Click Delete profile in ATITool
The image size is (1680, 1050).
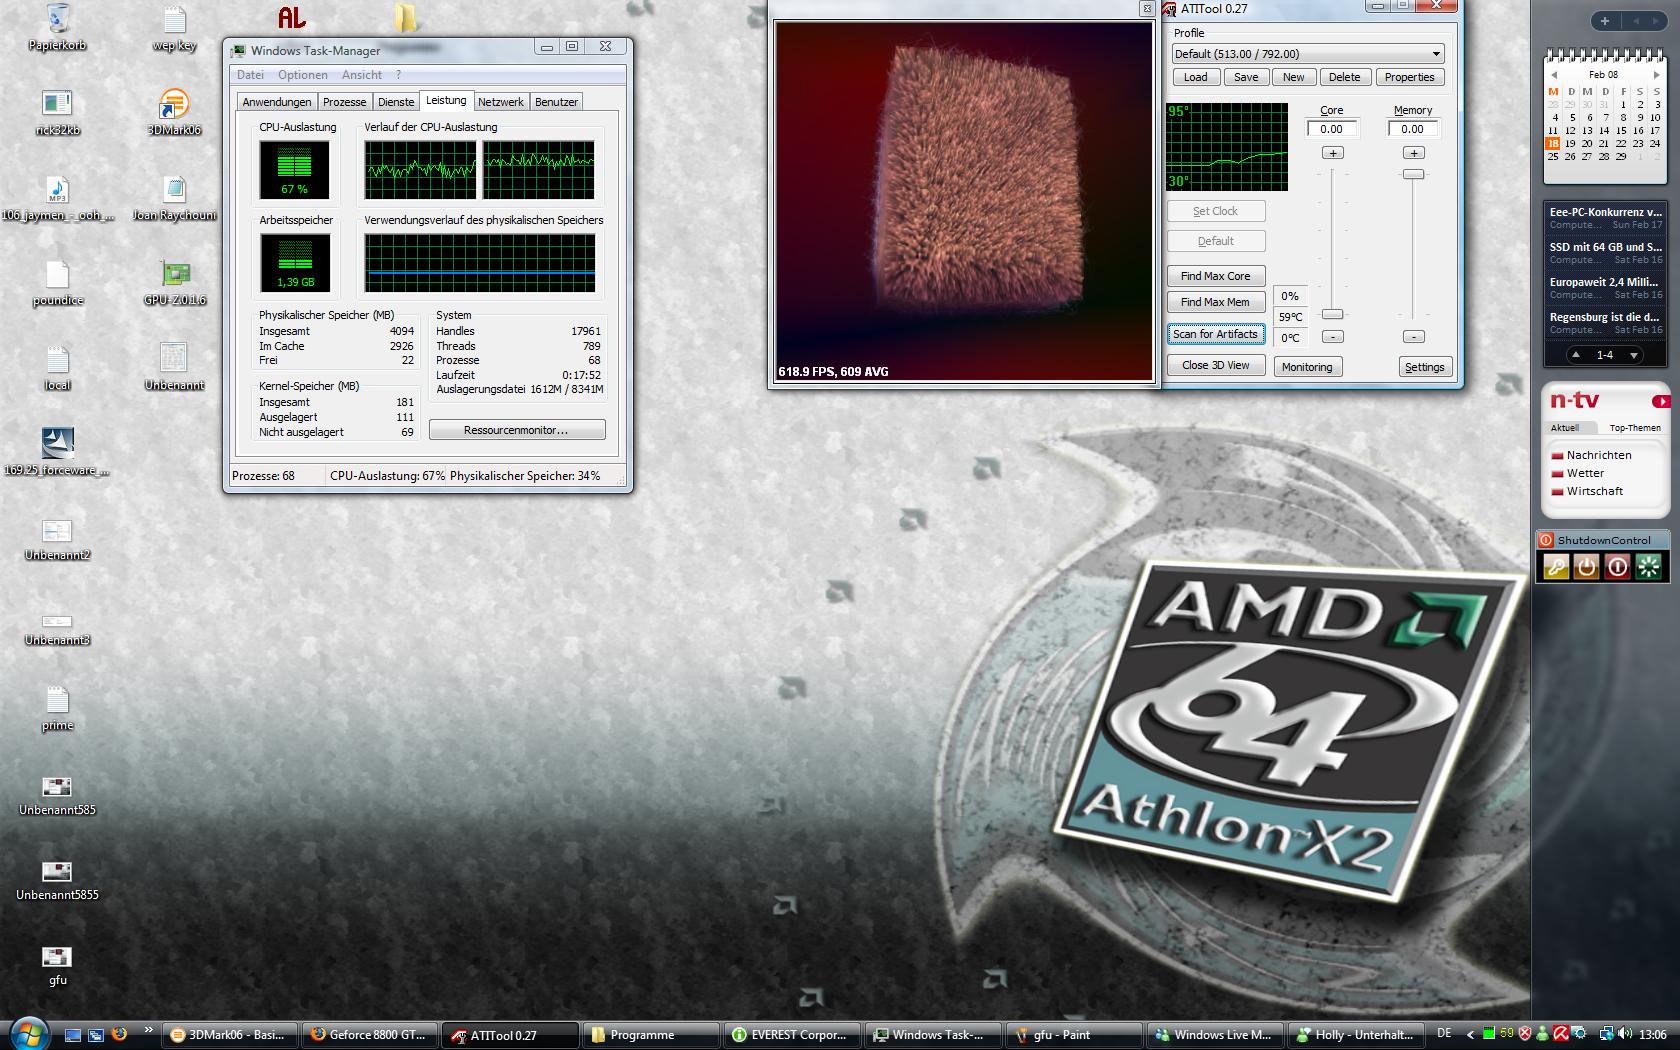(x=1345, y=77)
